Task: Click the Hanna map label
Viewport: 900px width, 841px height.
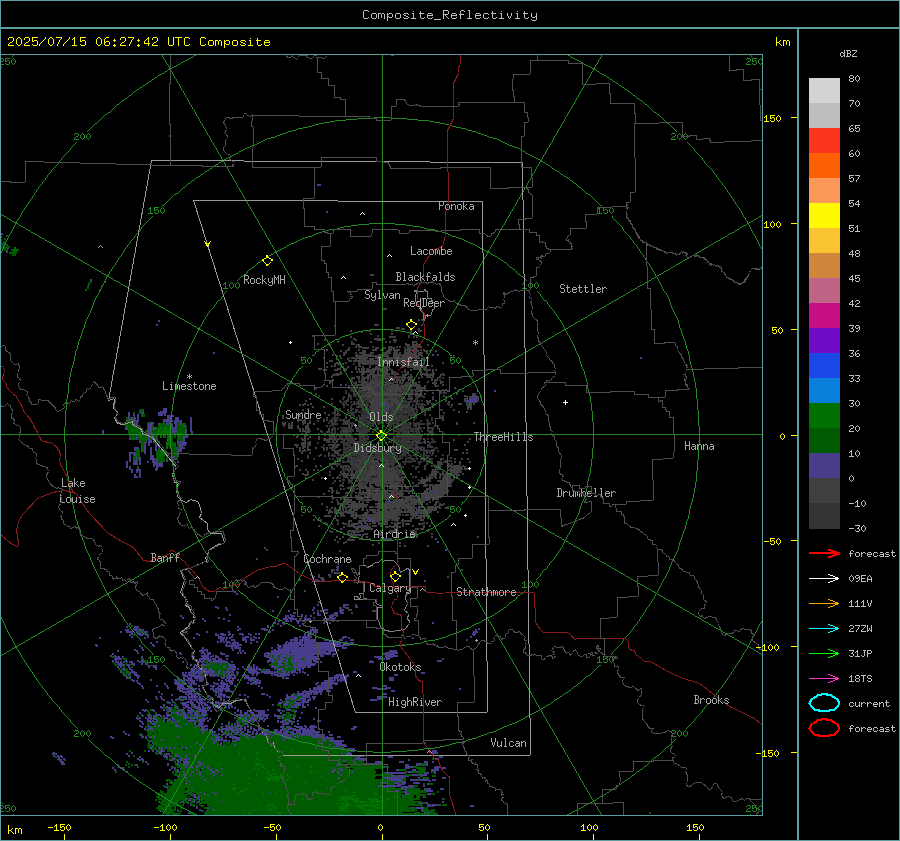Action: click(699, 446)
